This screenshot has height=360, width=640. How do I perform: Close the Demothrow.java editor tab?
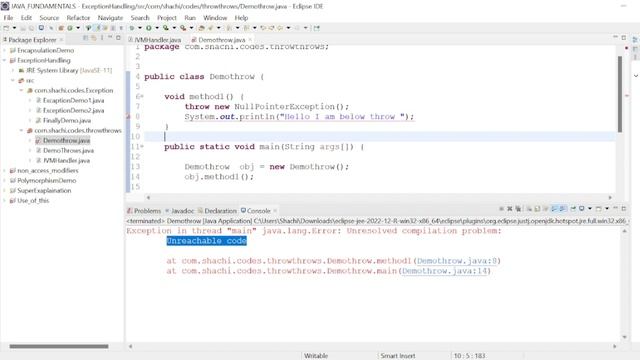(250, 40)
